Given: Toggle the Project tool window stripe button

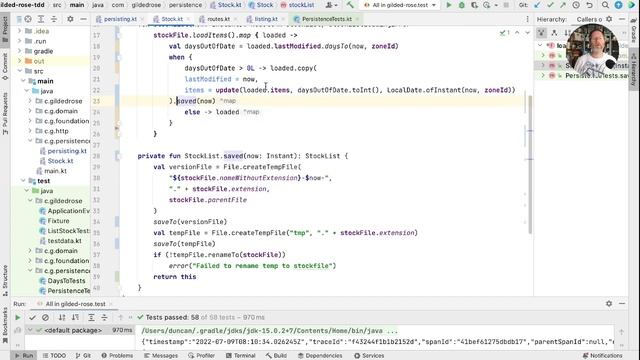Looking at the screenshot, I should coord(5,29).
